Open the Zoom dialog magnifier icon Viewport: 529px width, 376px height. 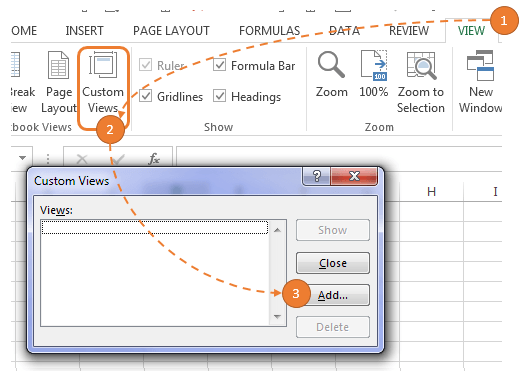[x=331, y=64]
